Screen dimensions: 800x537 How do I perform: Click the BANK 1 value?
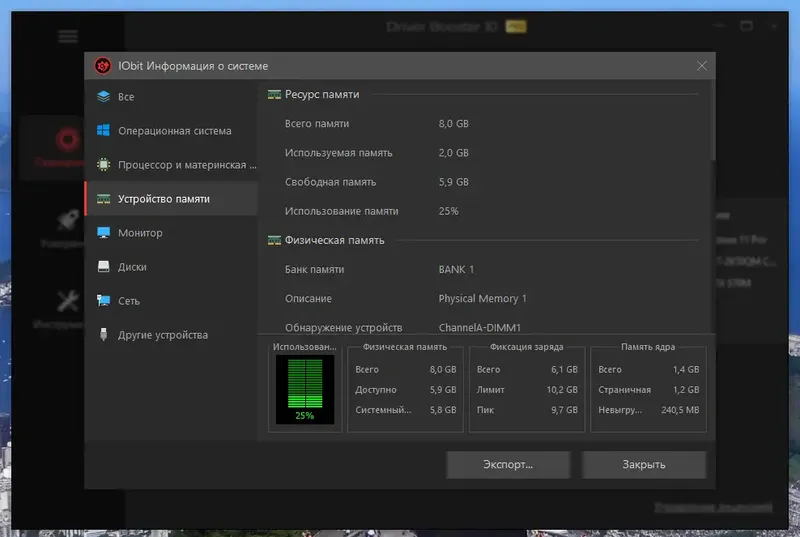click(456, 269)
